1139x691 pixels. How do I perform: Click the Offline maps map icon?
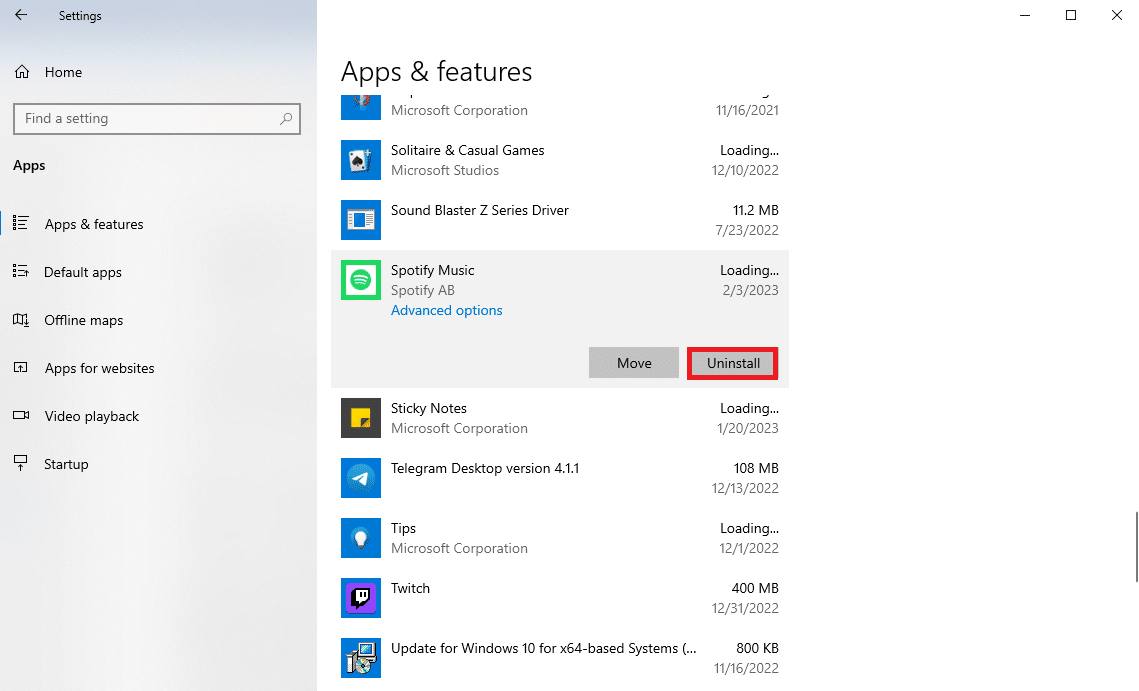tap(21, 320)
